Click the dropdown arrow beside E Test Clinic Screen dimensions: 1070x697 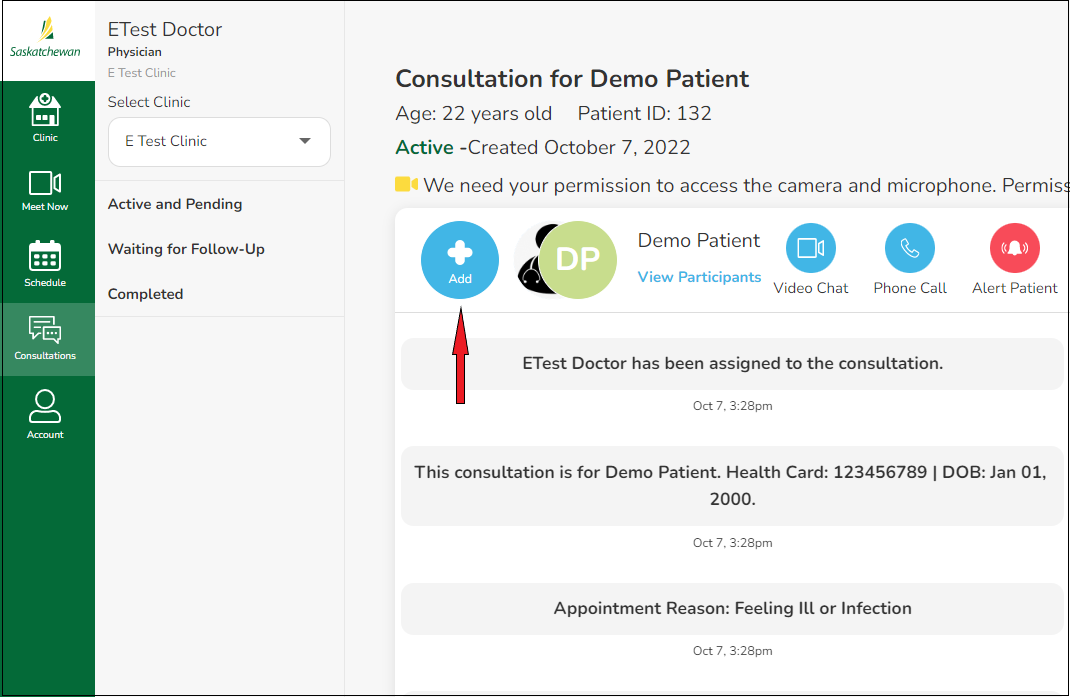point(305,141)
